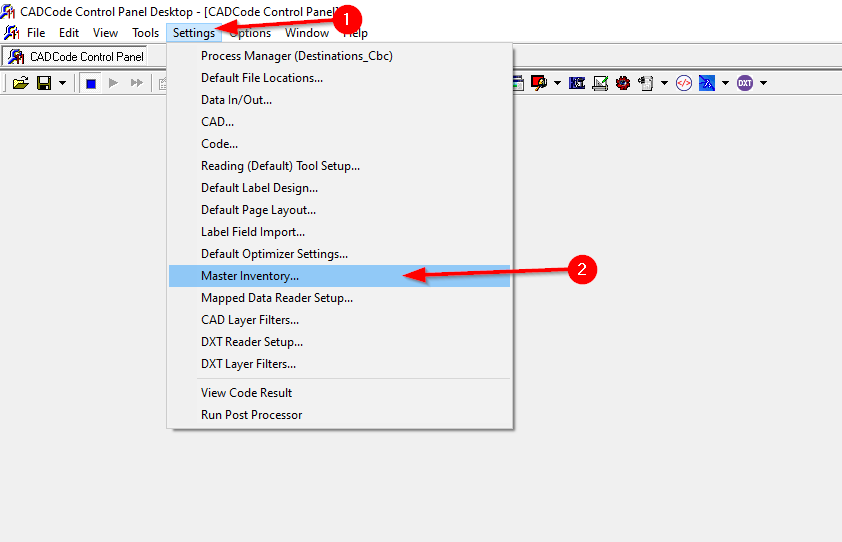Select Master Inventory from the menu
The image size is (842, 542).
tap(339, 276)
